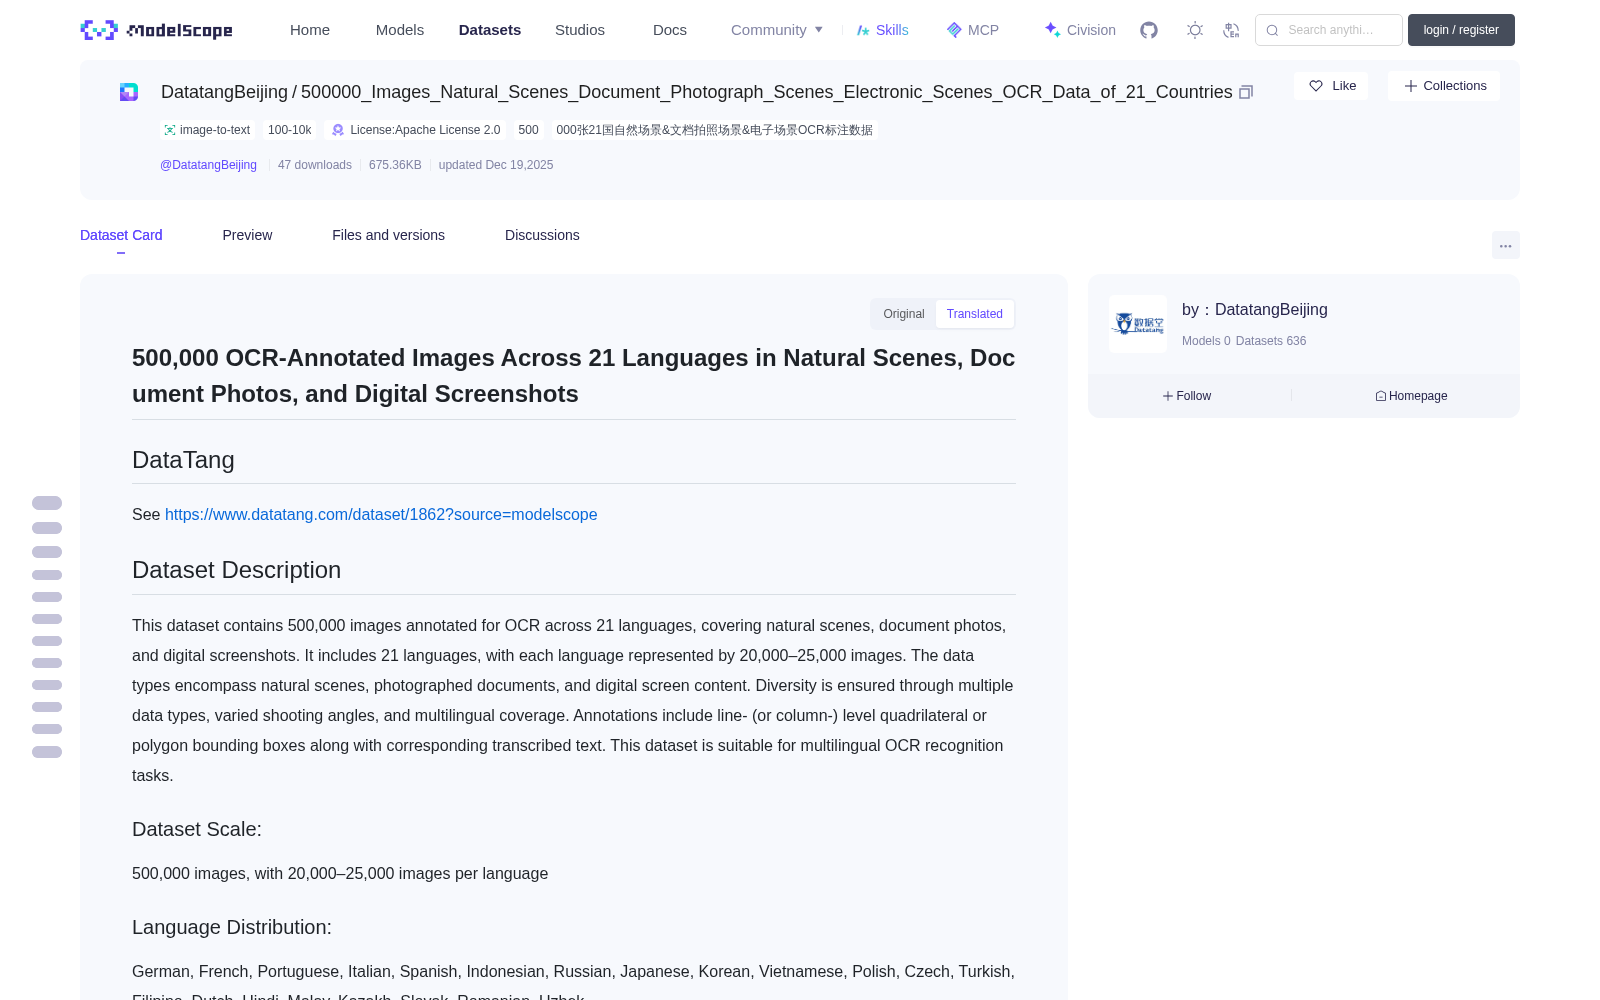Open @DatatangBeijing author link

[x=208, y=165]
